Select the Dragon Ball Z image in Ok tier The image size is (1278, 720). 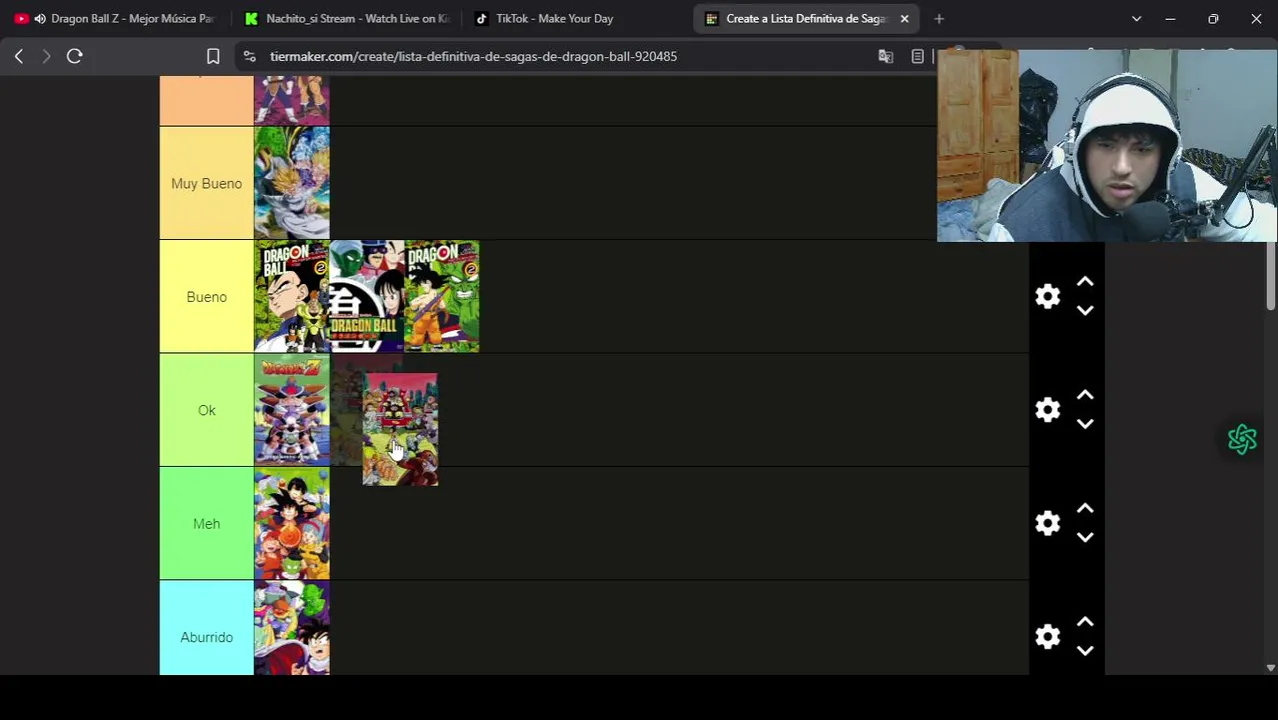[x=292, y=410]
